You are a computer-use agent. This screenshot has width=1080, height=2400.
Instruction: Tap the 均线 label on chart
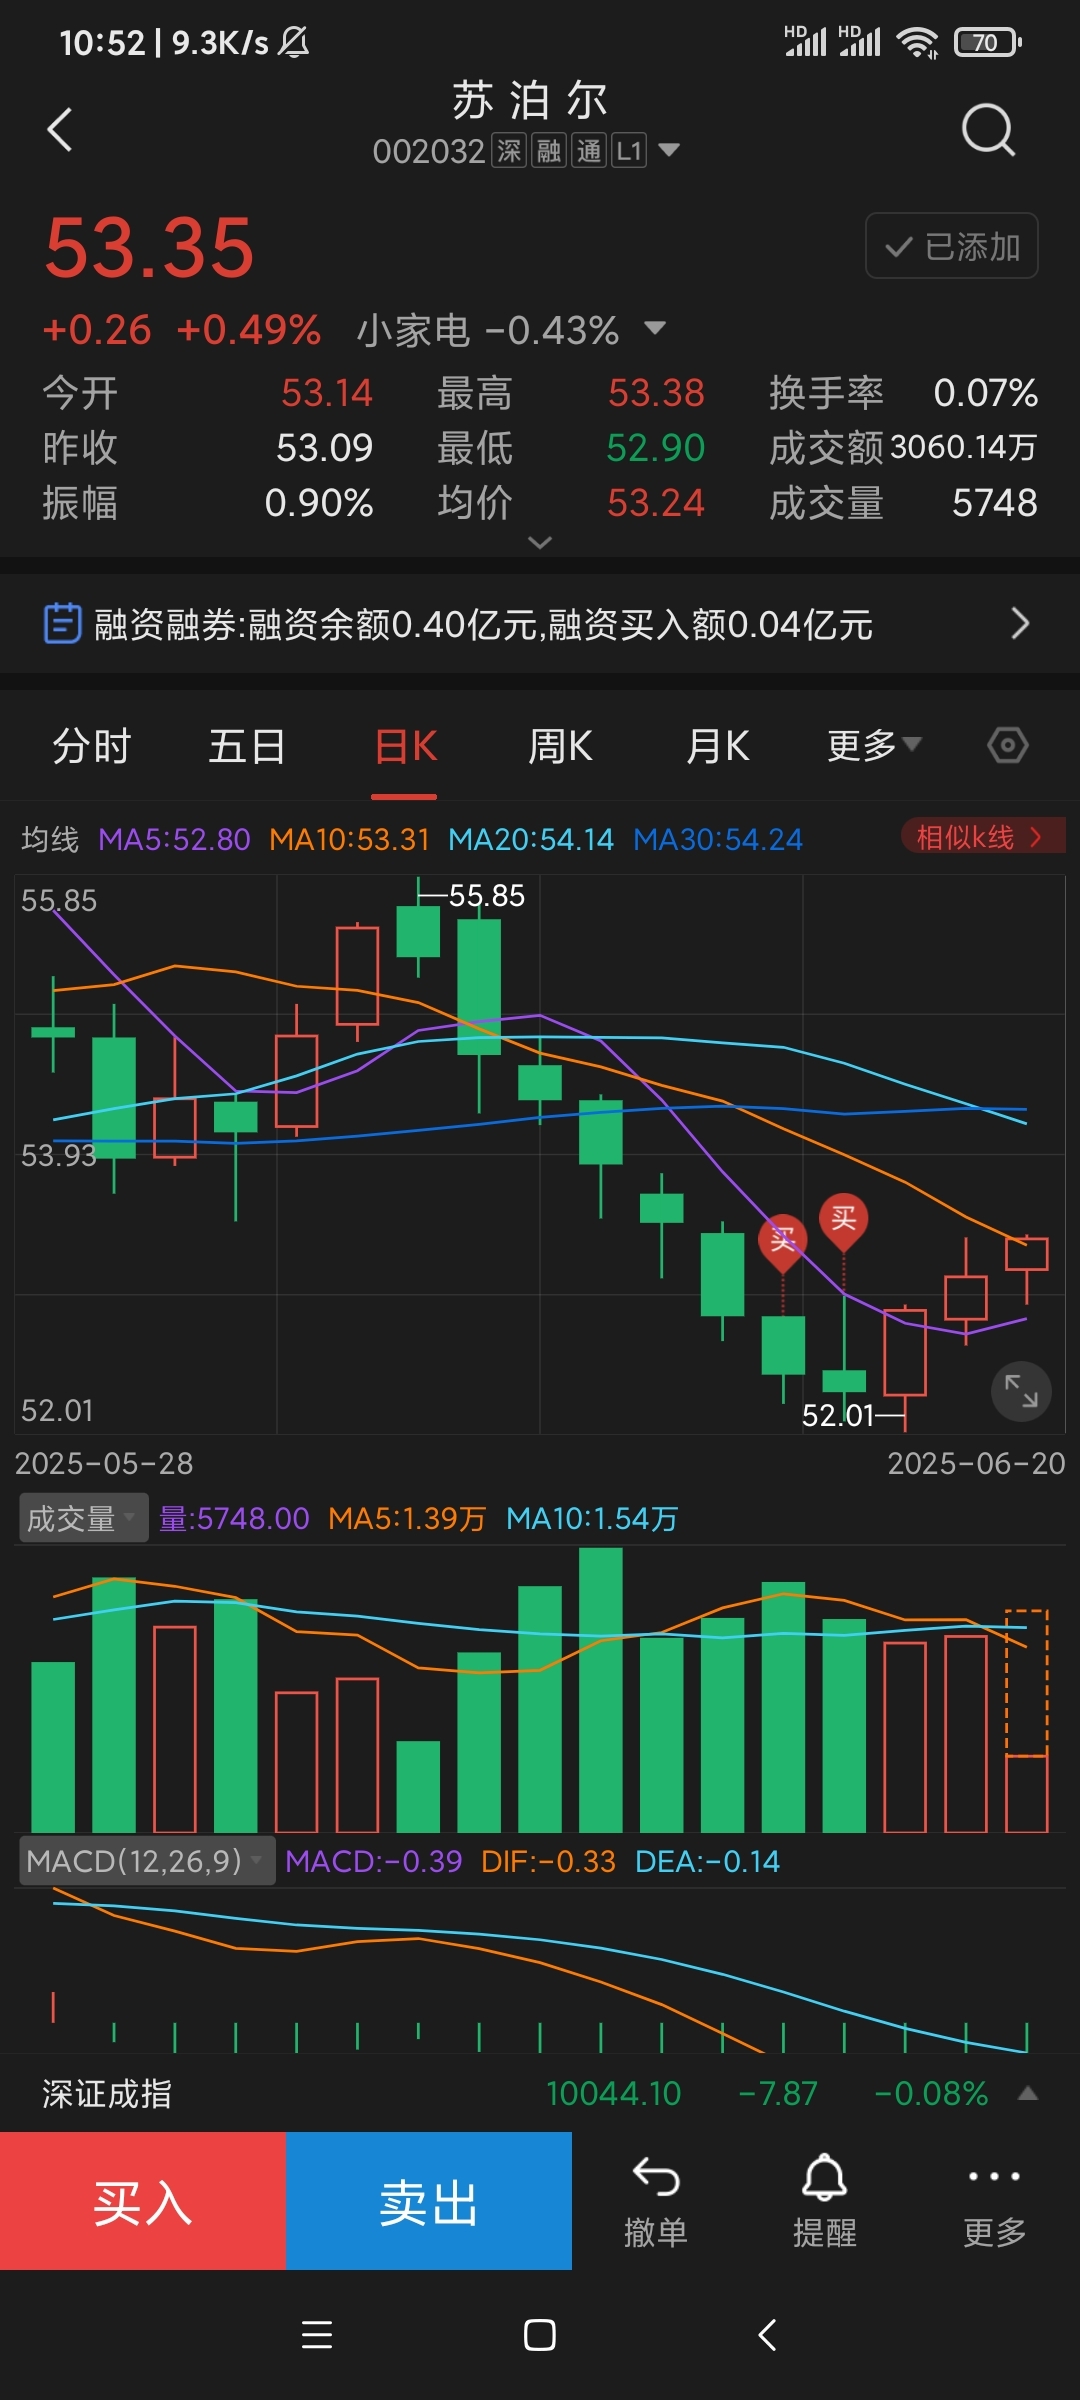click(x=50, y=839)
